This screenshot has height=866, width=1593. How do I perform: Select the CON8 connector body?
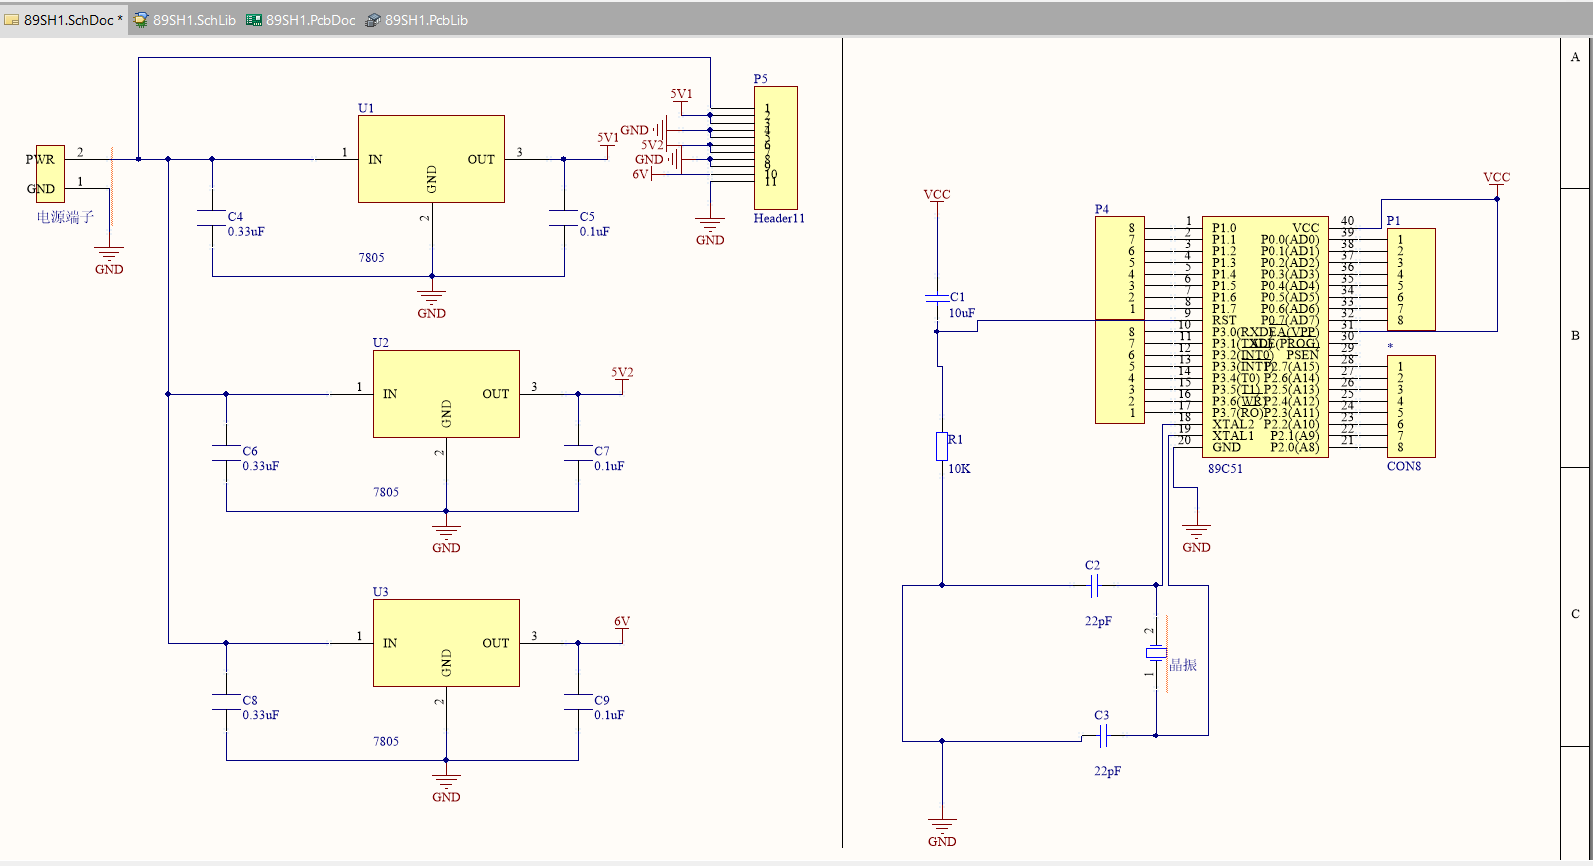coord(1411,407)
